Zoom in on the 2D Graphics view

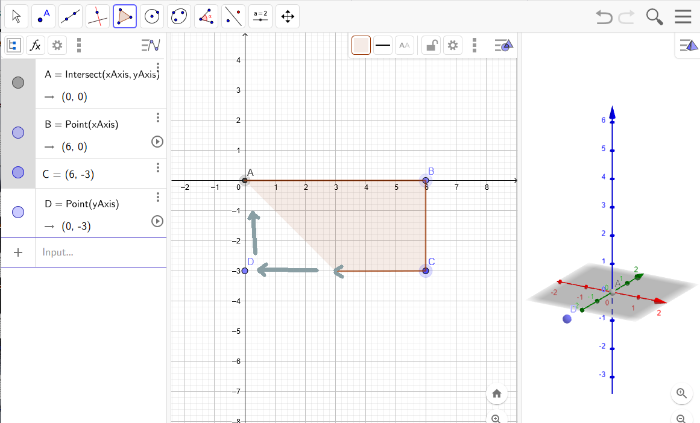point(496,419)
